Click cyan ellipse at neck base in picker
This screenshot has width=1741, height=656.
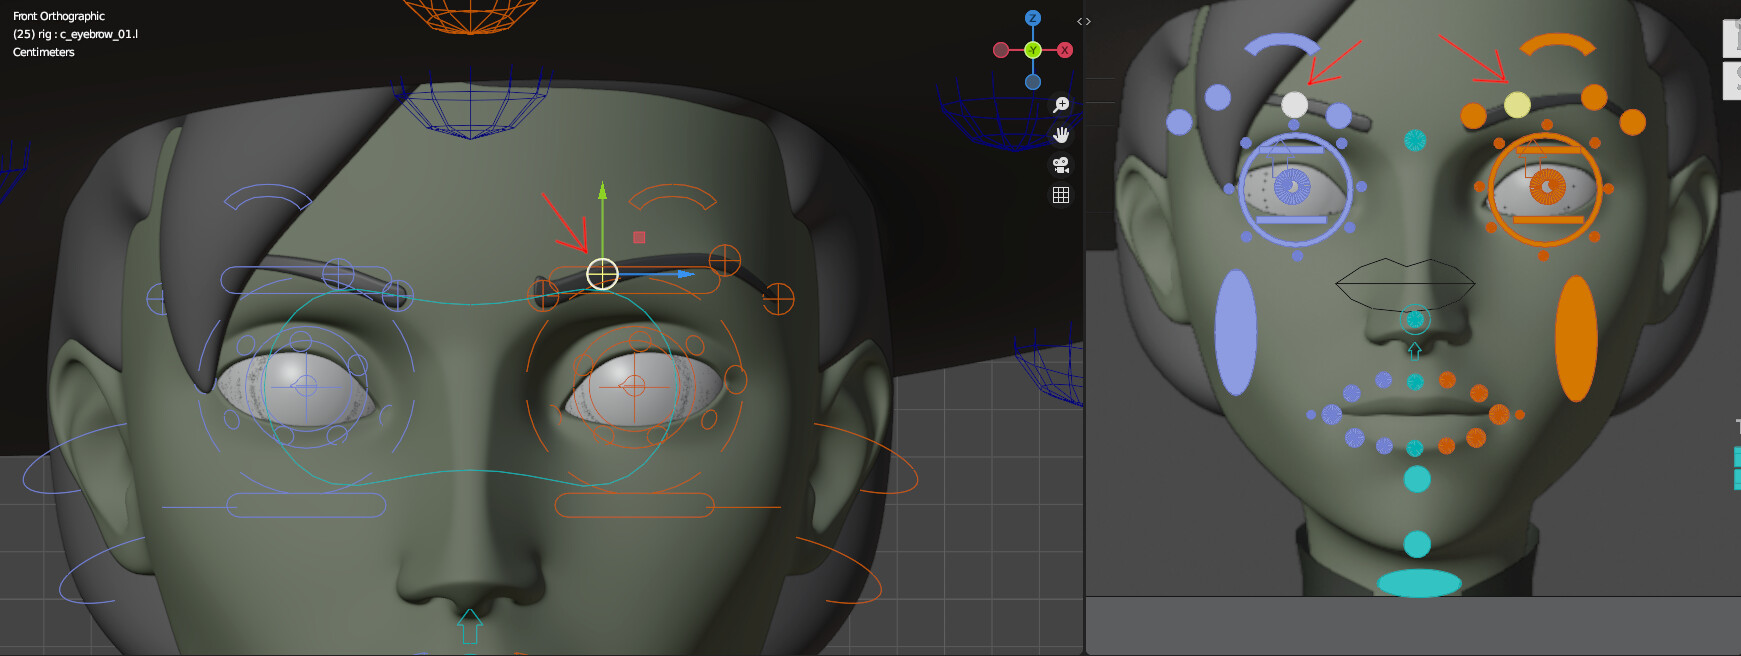coord(1420,583)
